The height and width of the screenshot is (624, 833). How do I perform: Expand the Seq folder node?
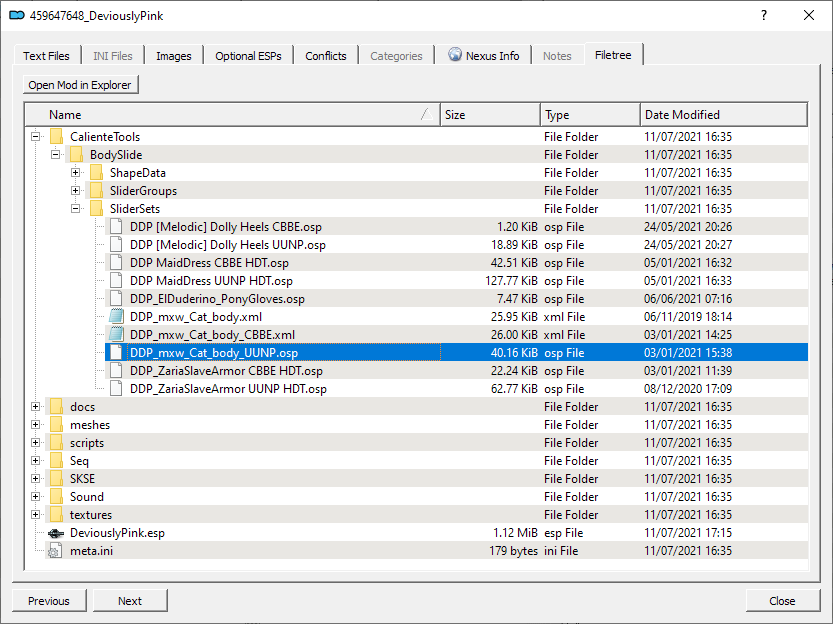coord(36,461)
